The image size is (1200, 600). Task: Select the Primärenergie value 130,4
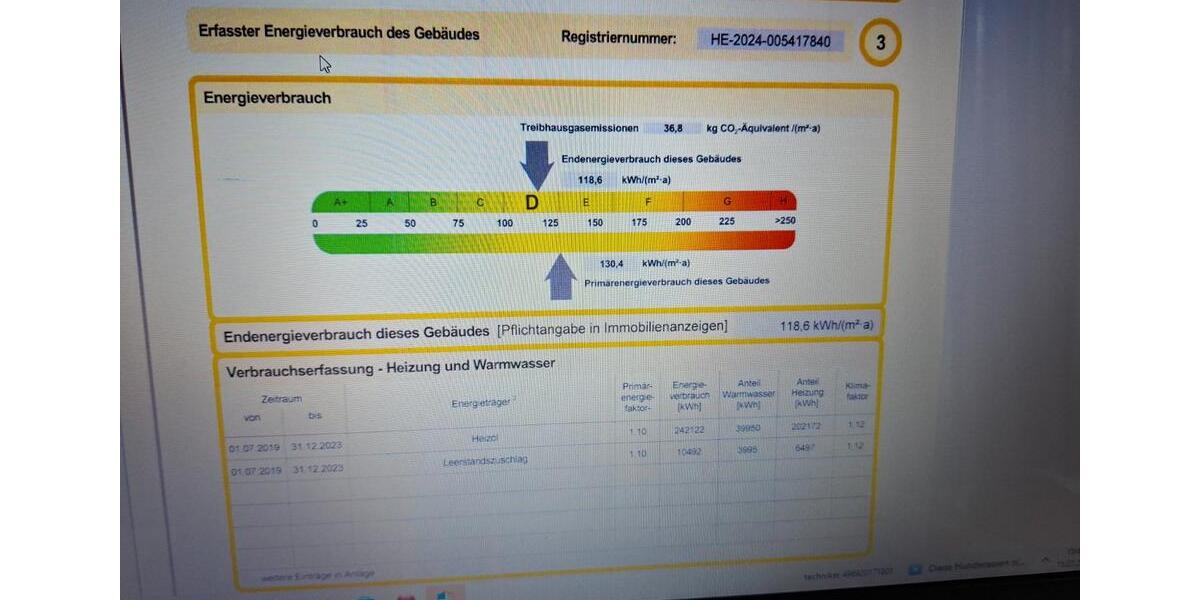click(611, 264)
